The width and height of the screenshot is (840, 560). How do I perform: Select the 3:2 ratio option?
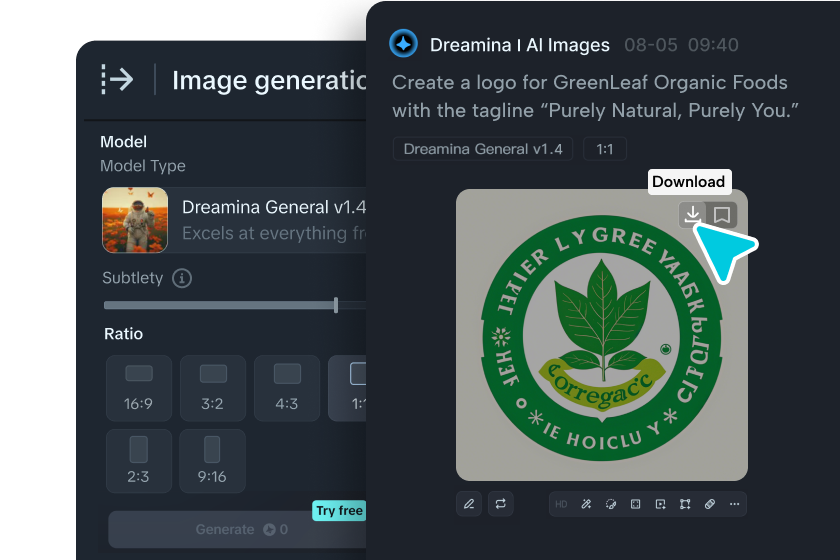click(x=213, y=388)
